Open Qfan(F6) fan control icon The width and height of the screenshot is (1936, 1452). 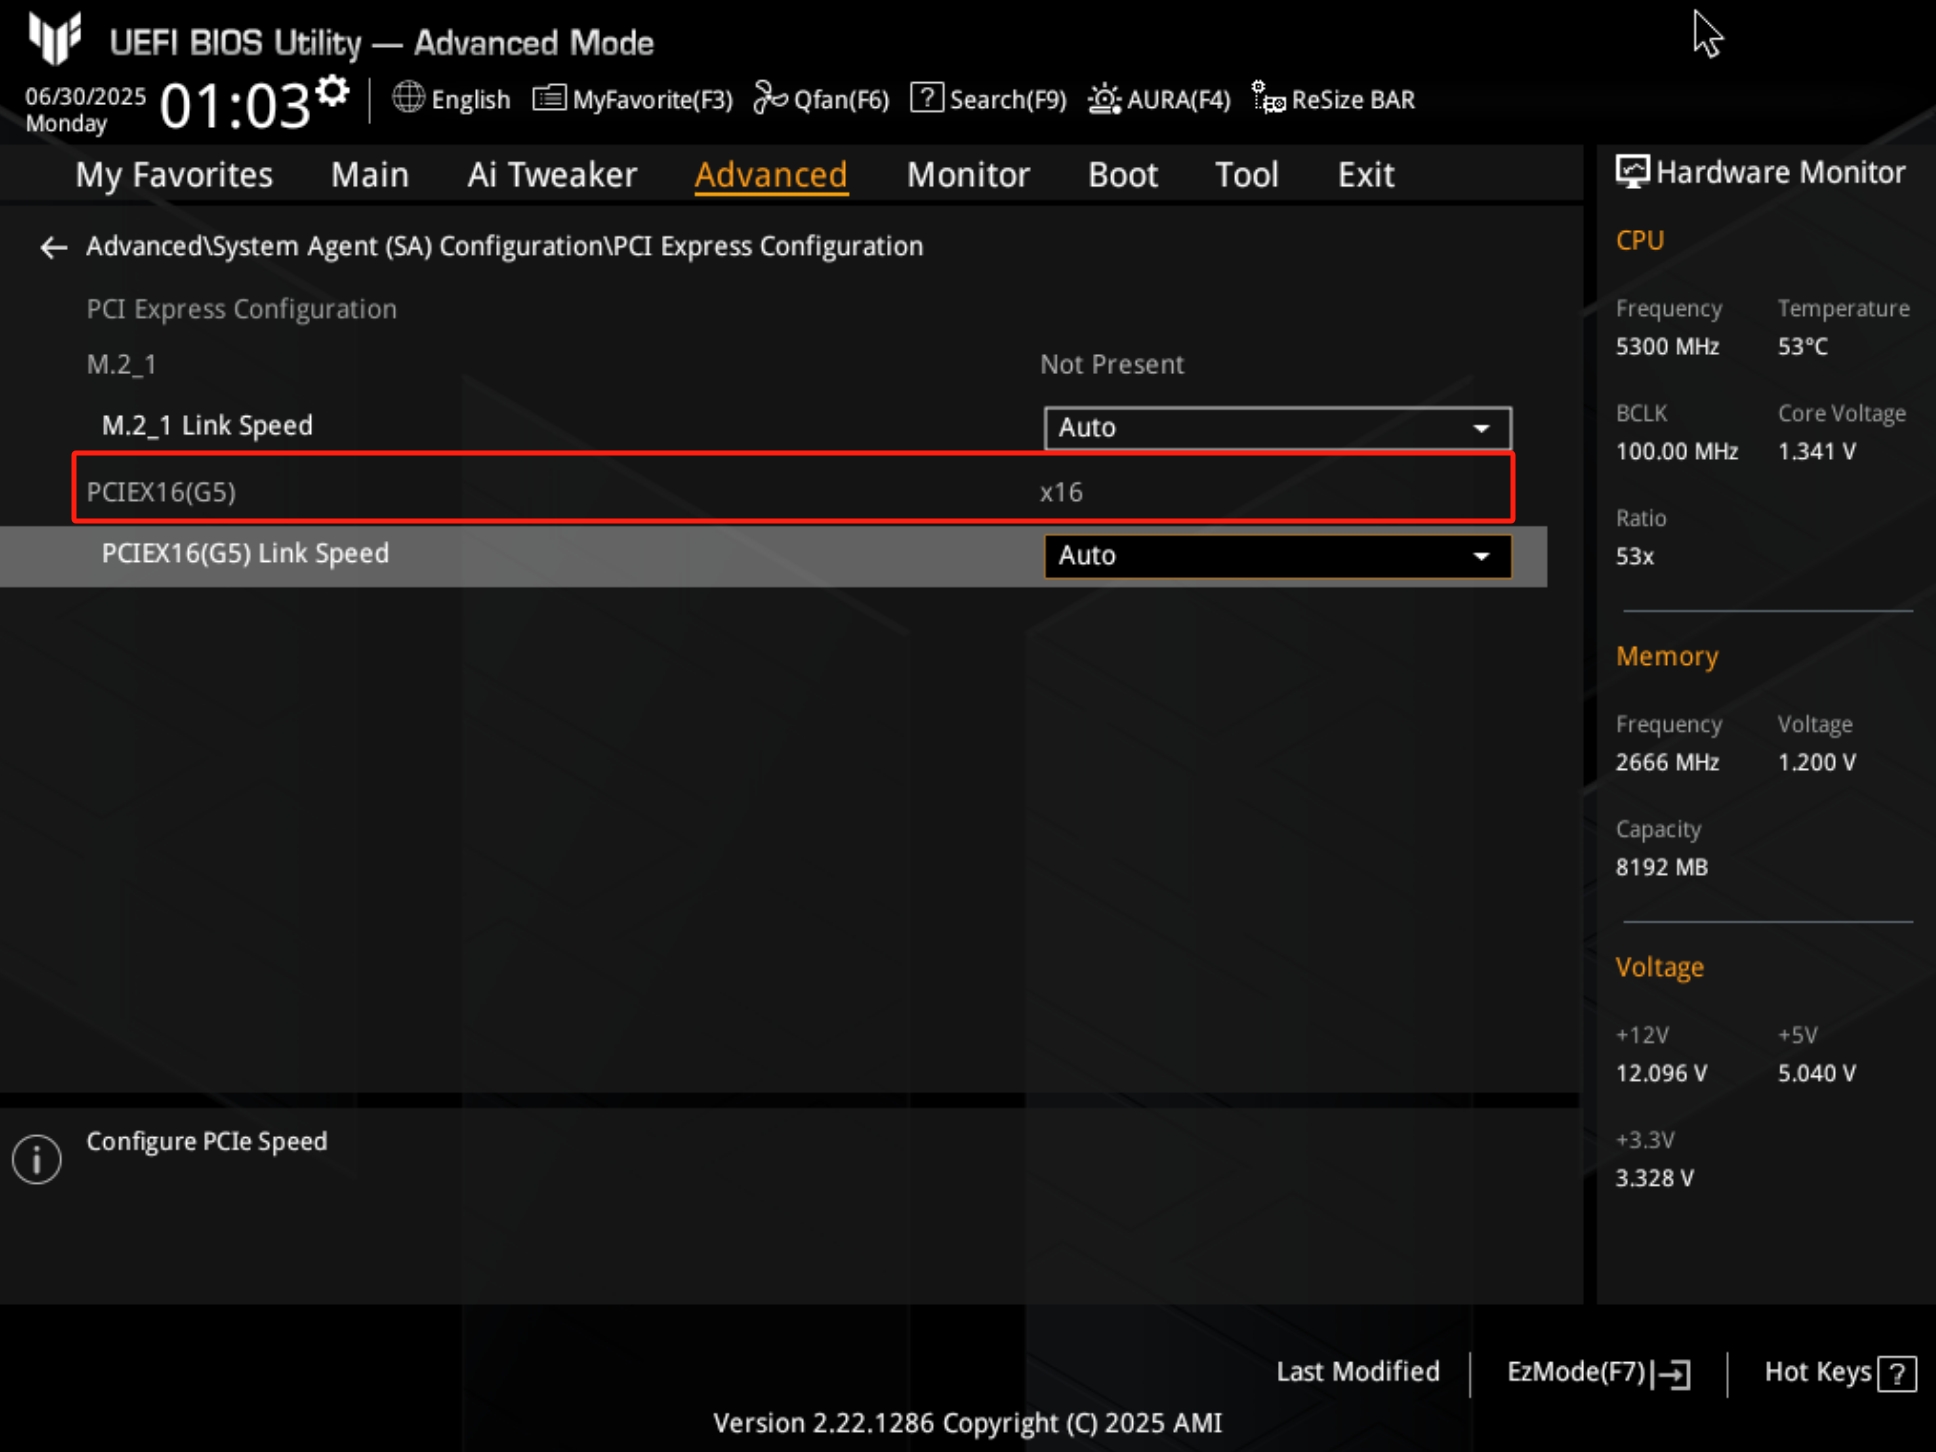(x=770, y=98)
